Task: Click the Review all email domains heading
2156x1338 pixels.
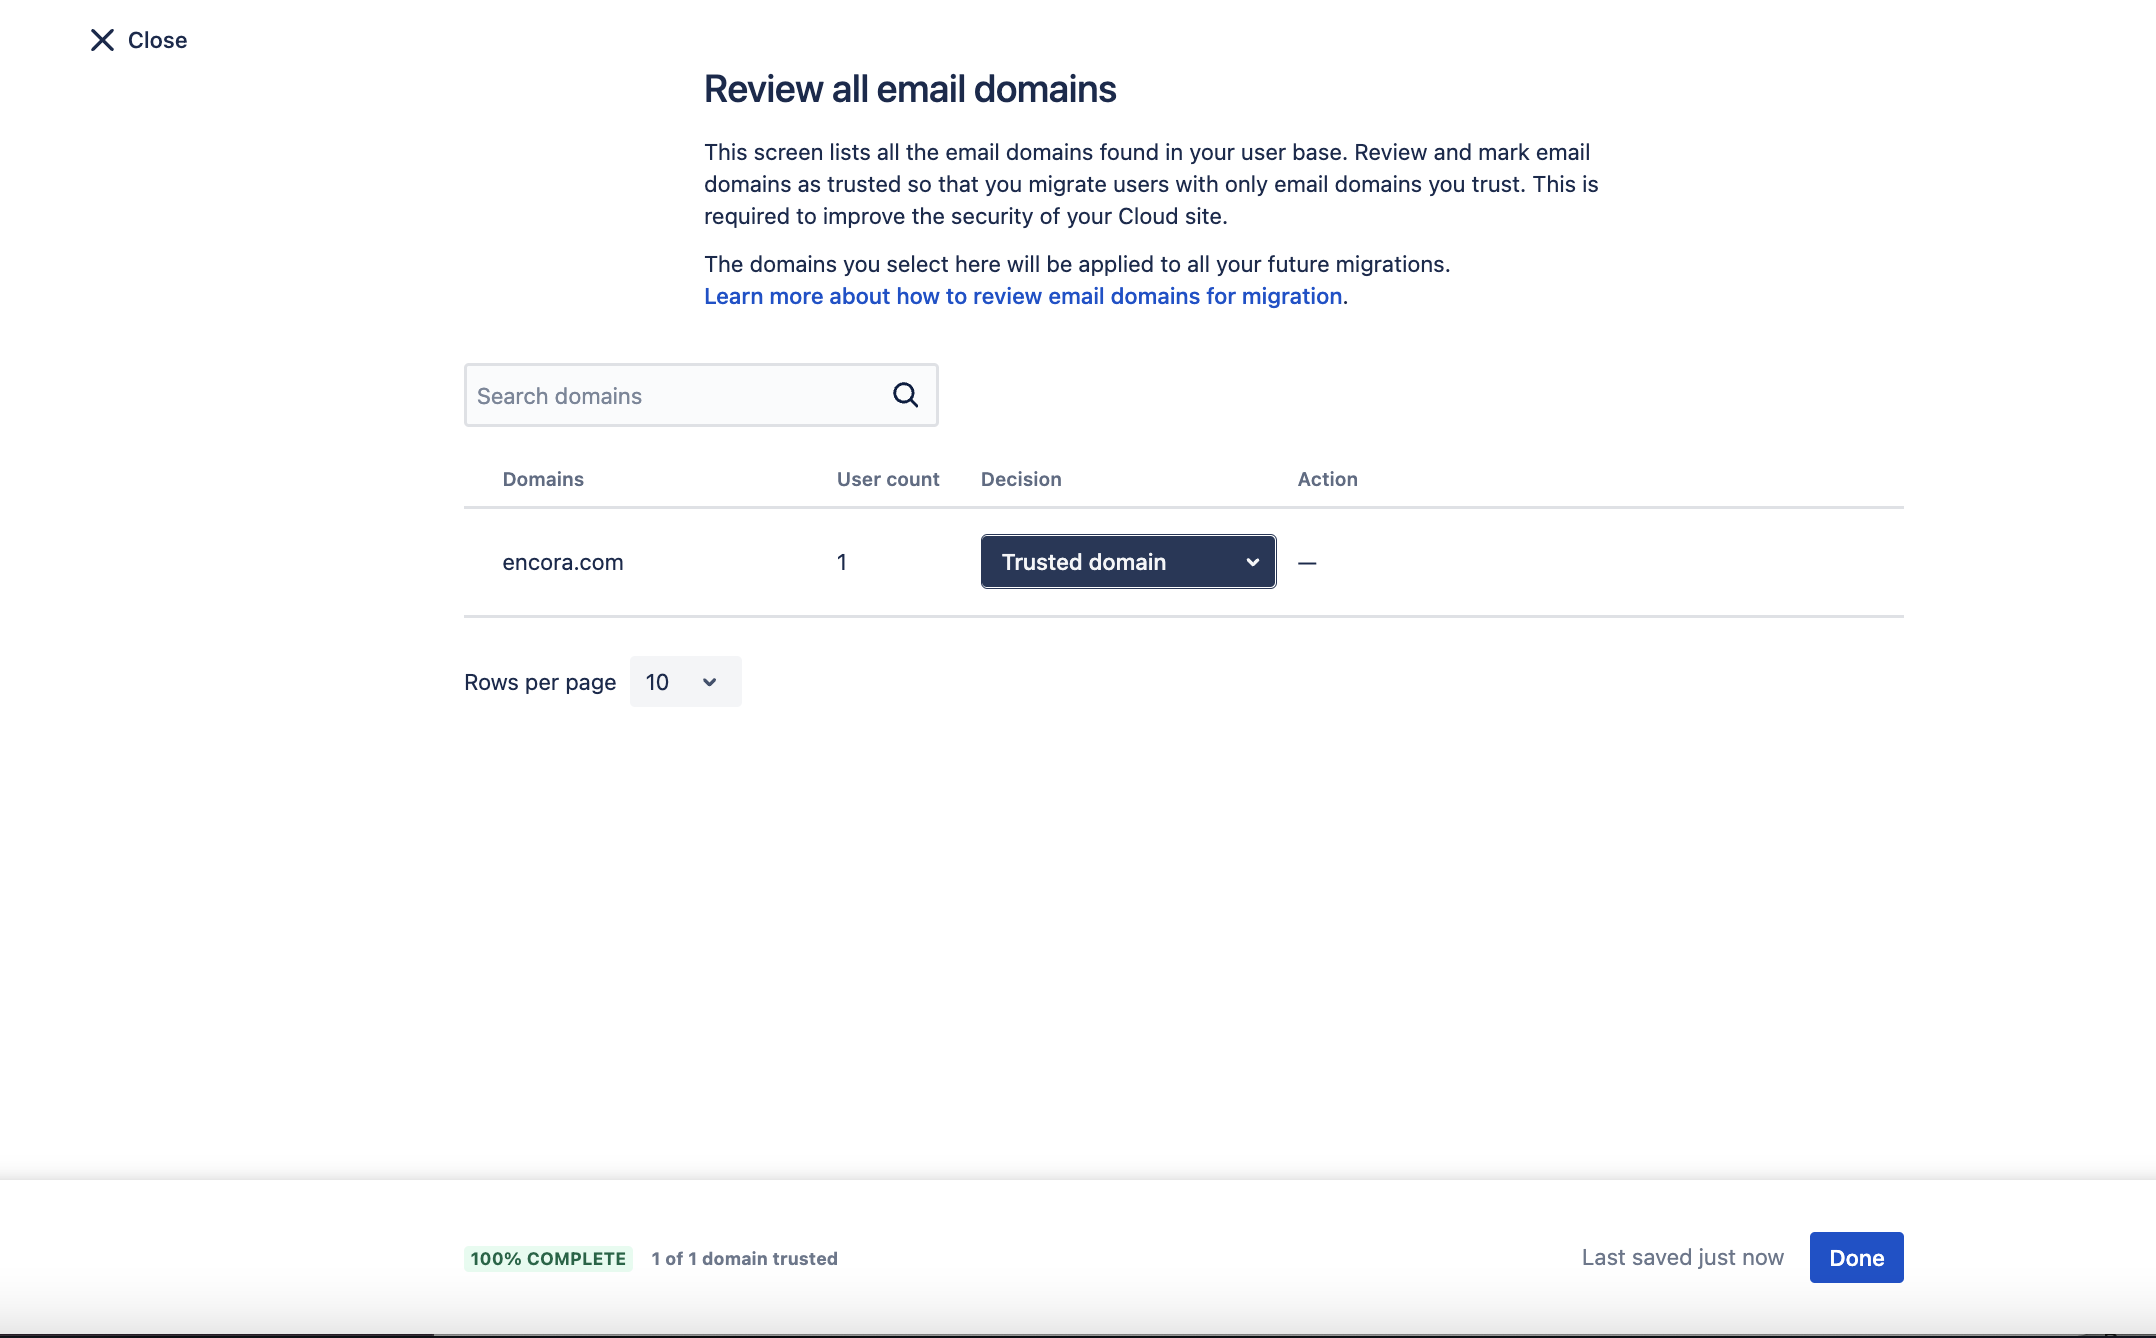Action: coord(909,89)
